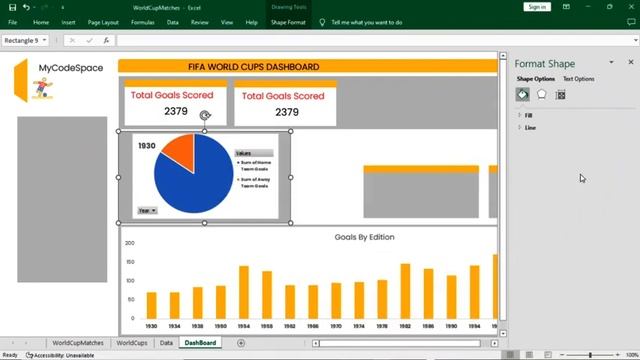Open the Home ribbon tab
This screenshot has height=360, width=640.
[41, 22]
